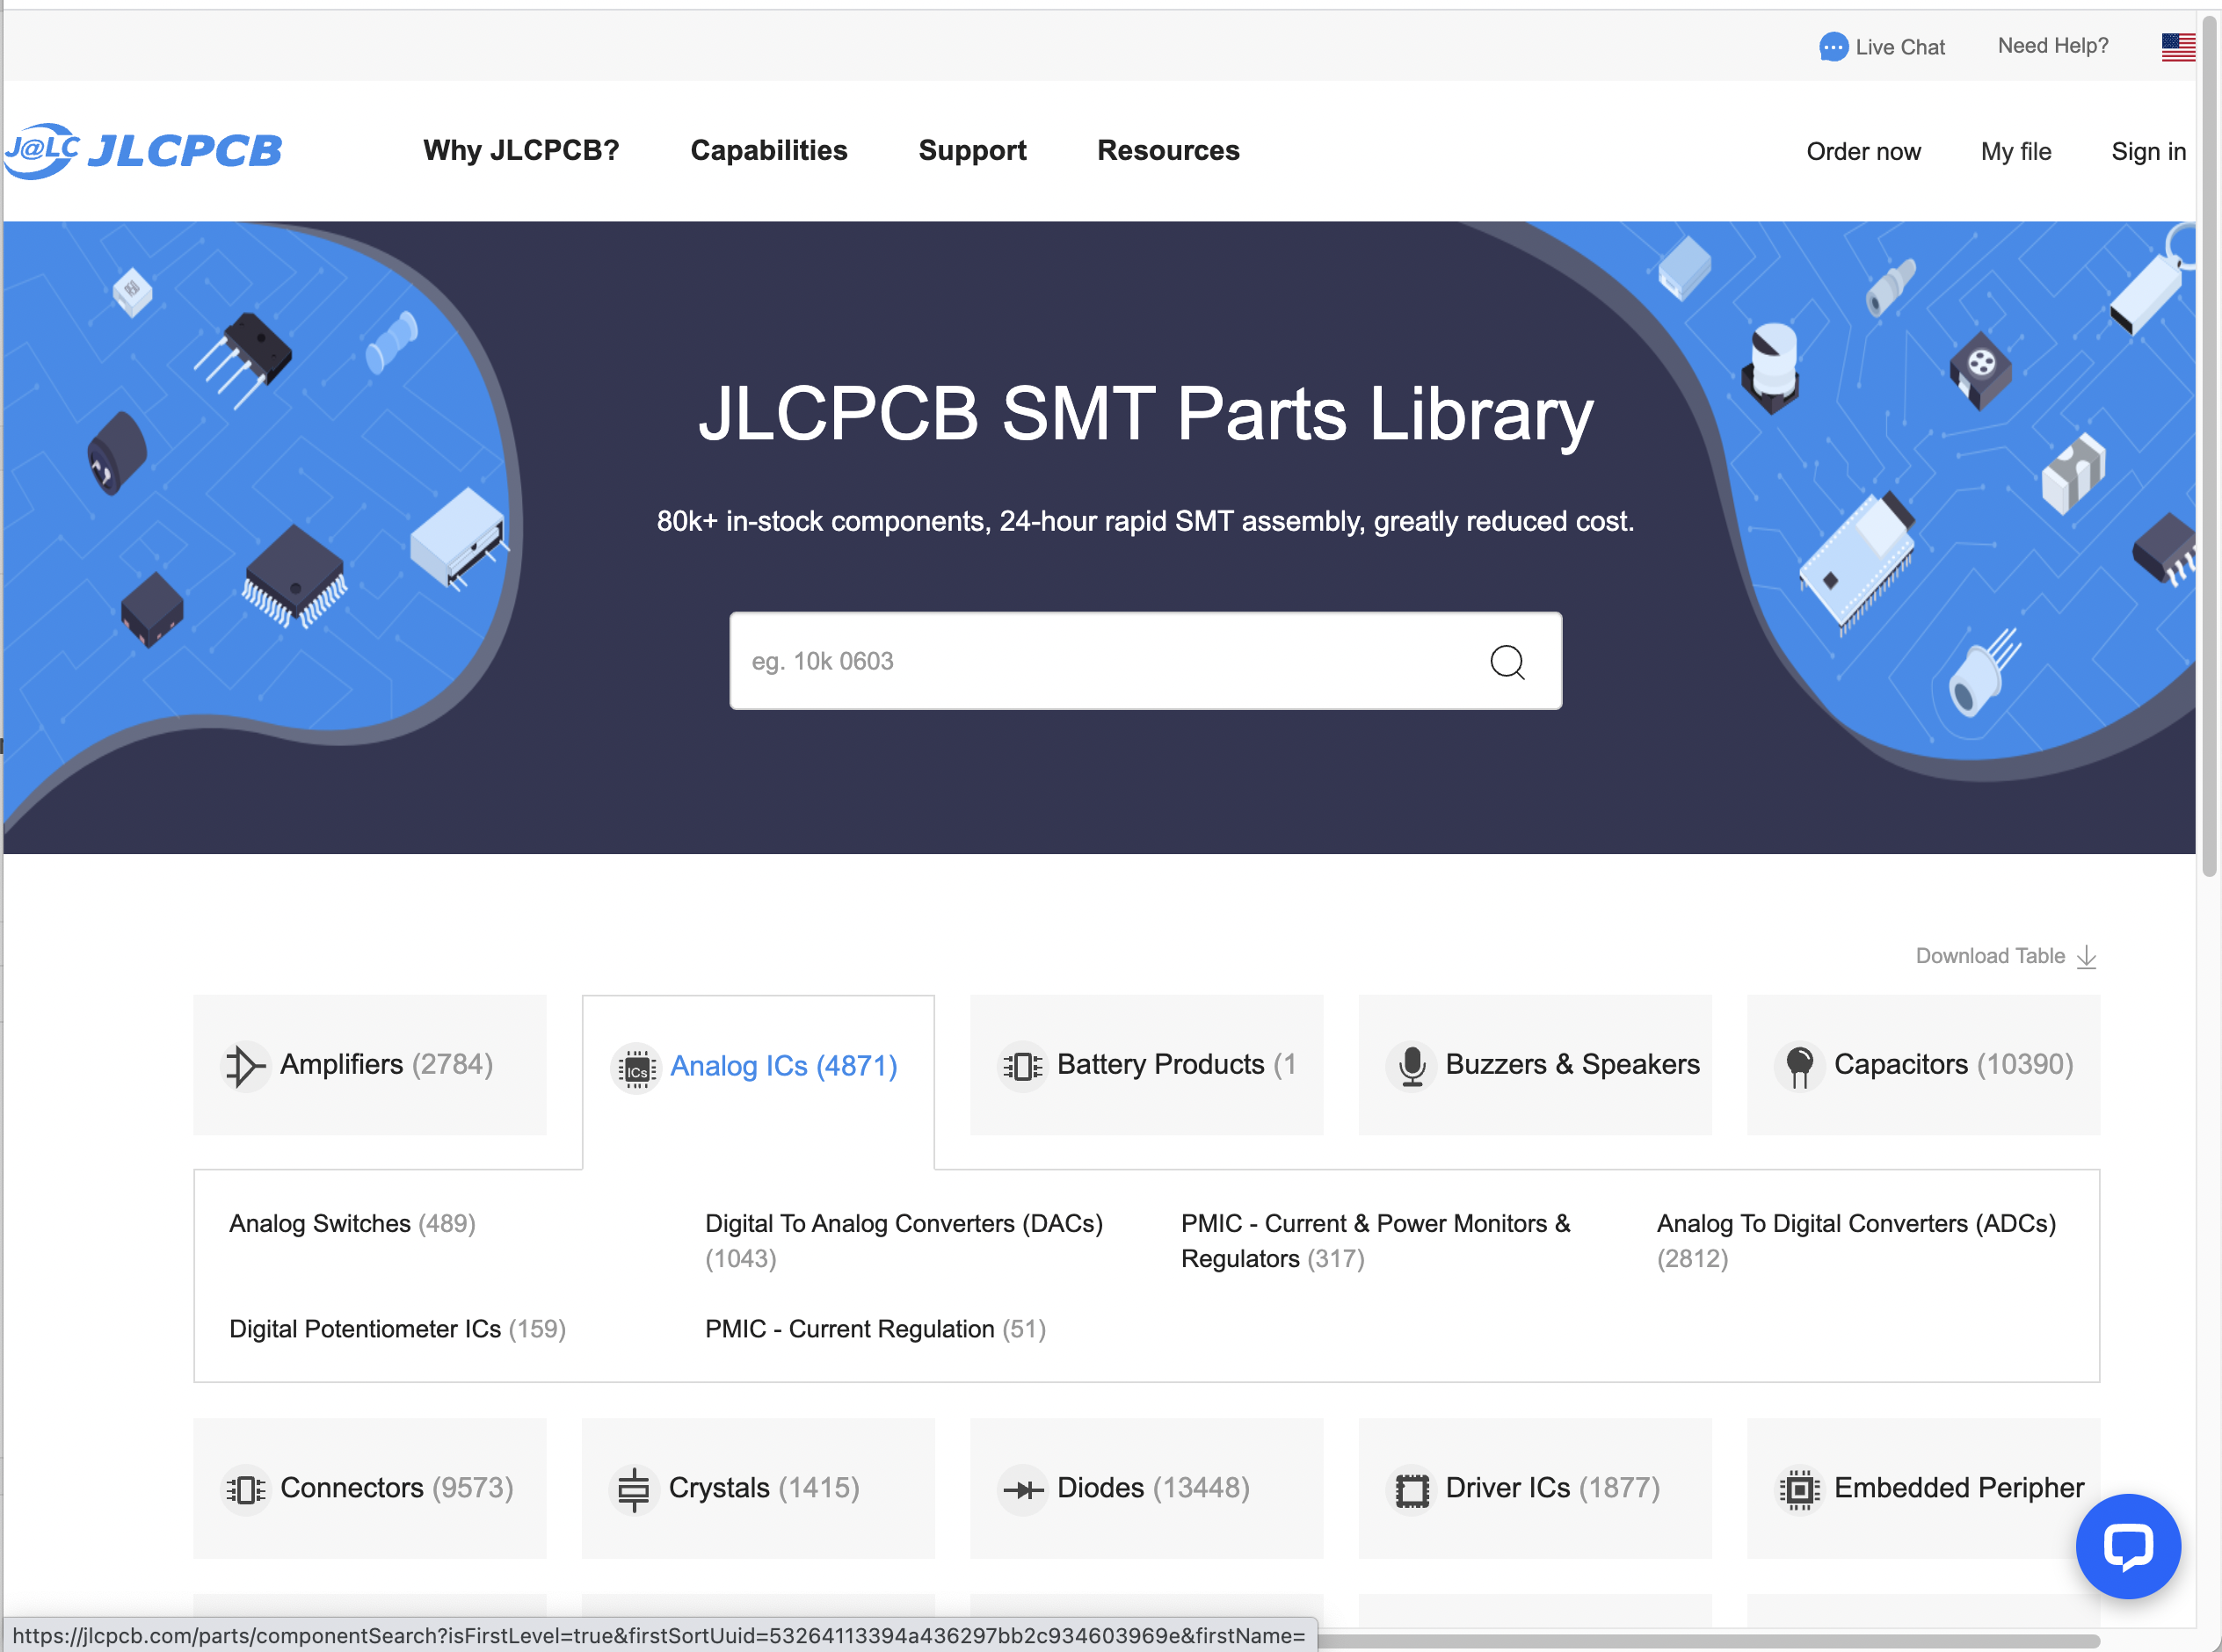Select the Connectors (9573) category
2222x1652 pixels.
[370, 1488]
